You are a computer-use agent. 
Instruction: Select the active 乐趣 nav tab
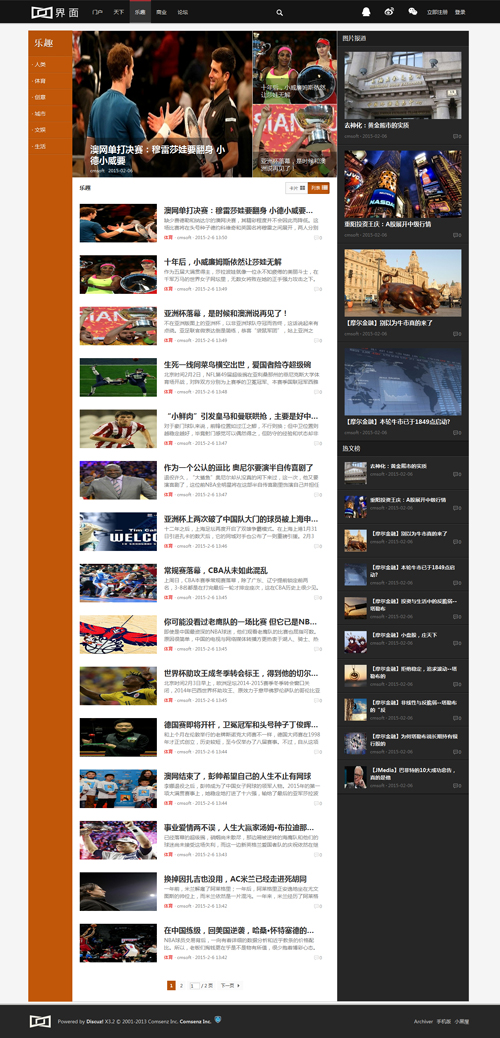[140, 12]
